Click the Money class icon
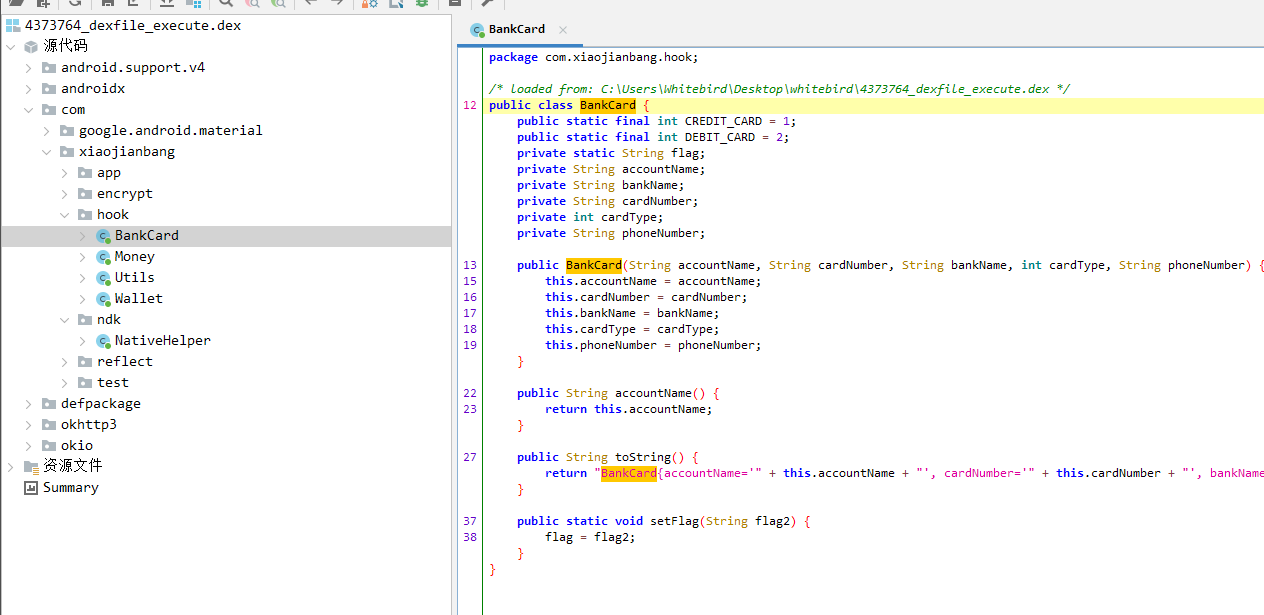Viewport: 1264px width, 615px height. [x=103, y=257]
